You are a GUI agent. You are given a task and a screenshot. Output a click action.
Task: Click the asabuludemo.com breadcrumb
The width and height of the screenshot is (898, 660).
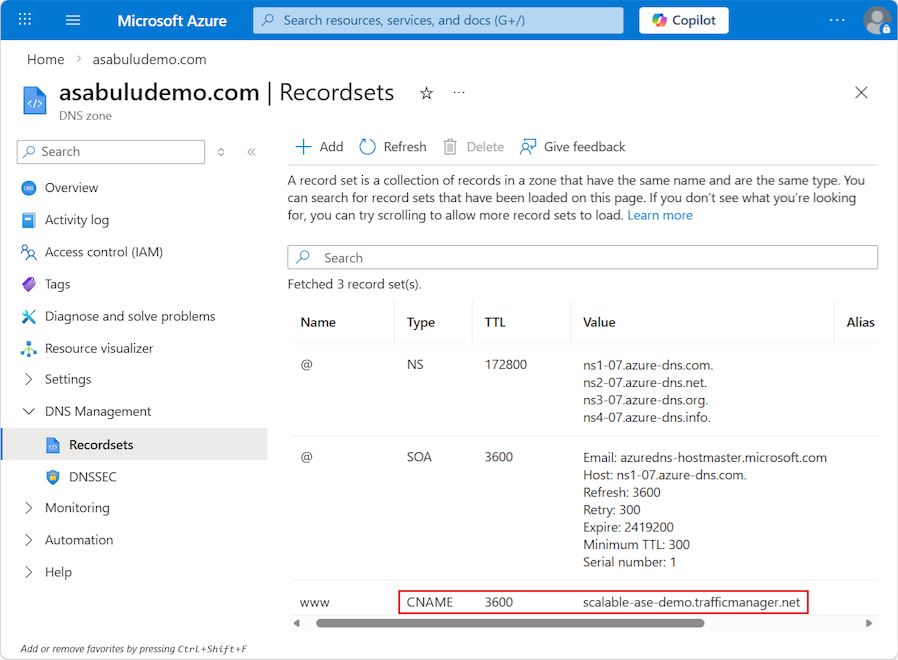(149, 60)
